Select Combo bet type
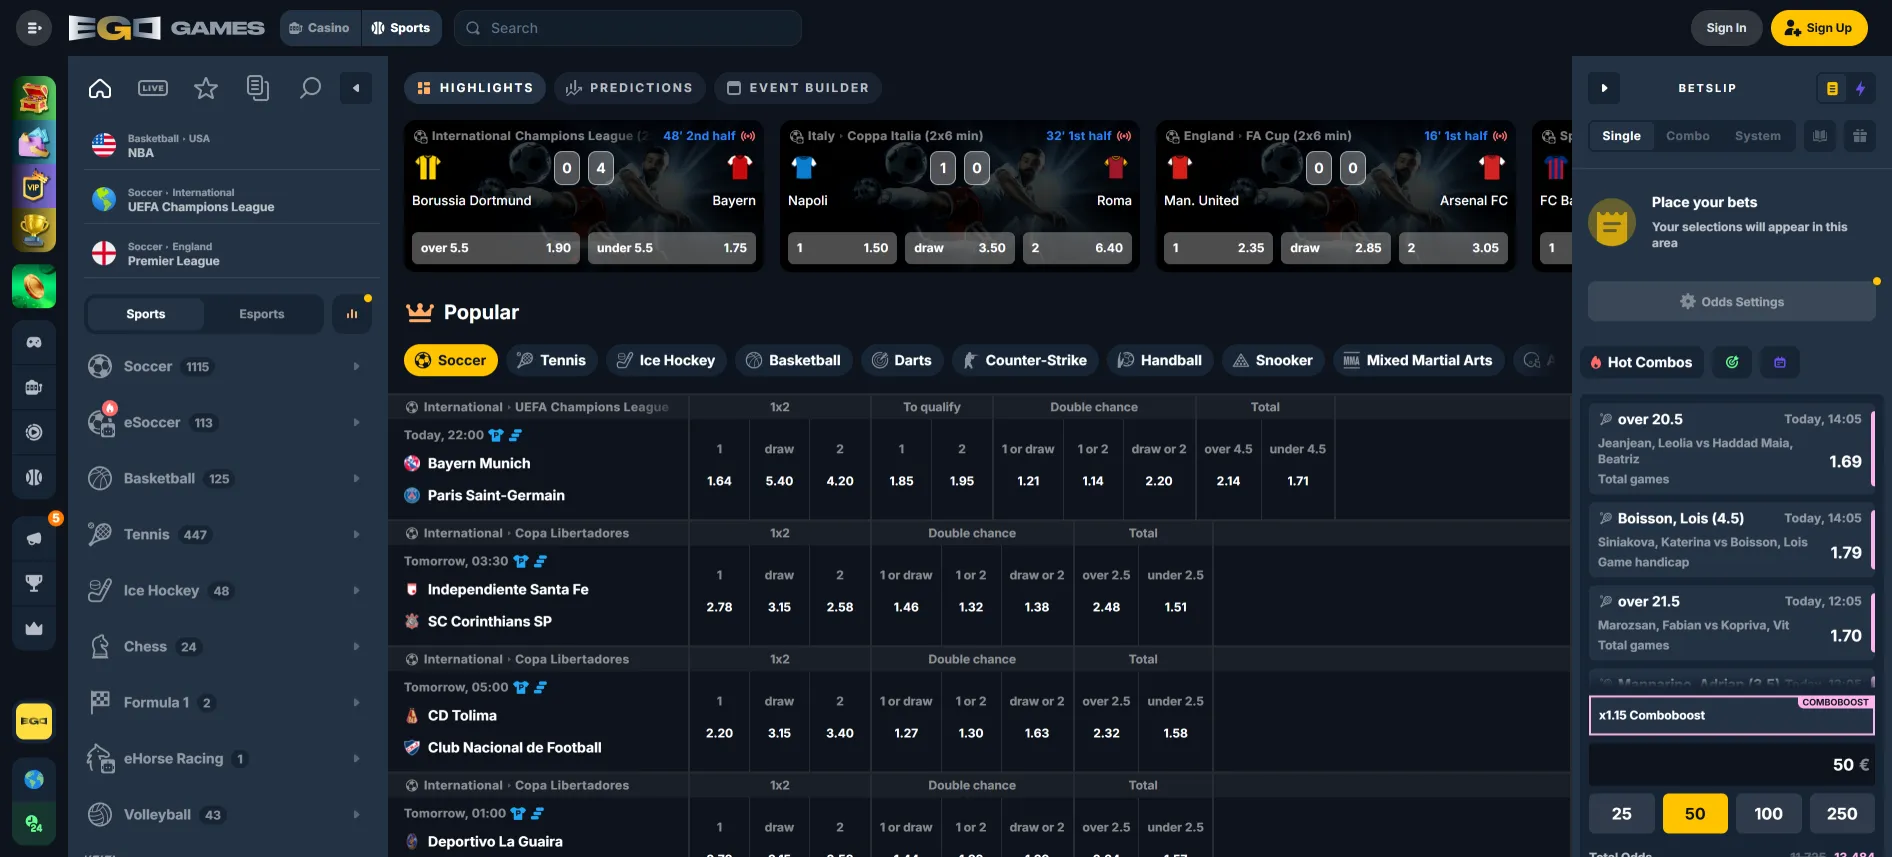The image size is (1892, 857). click(1687, 136)
